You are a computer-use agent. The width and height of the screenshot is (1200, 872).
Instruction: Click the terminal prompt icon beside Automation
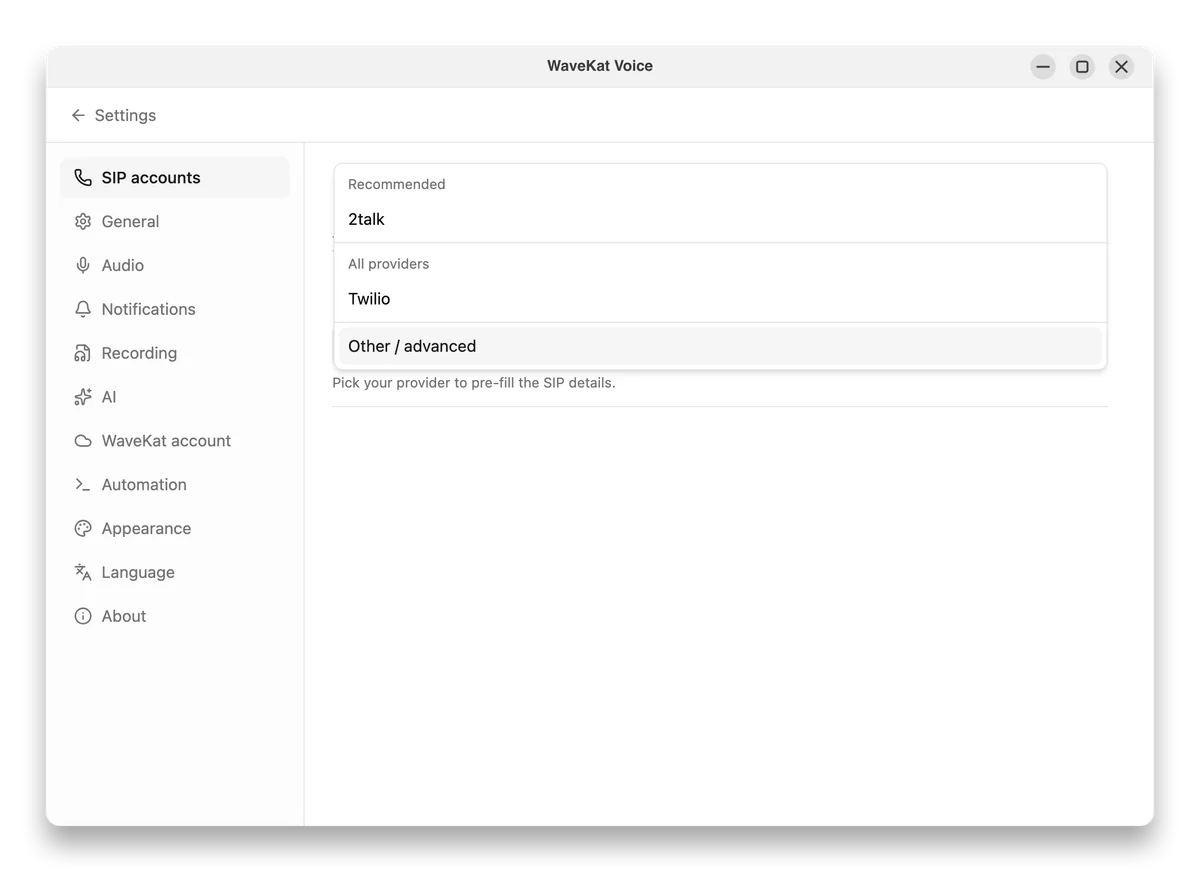point(83,485)
